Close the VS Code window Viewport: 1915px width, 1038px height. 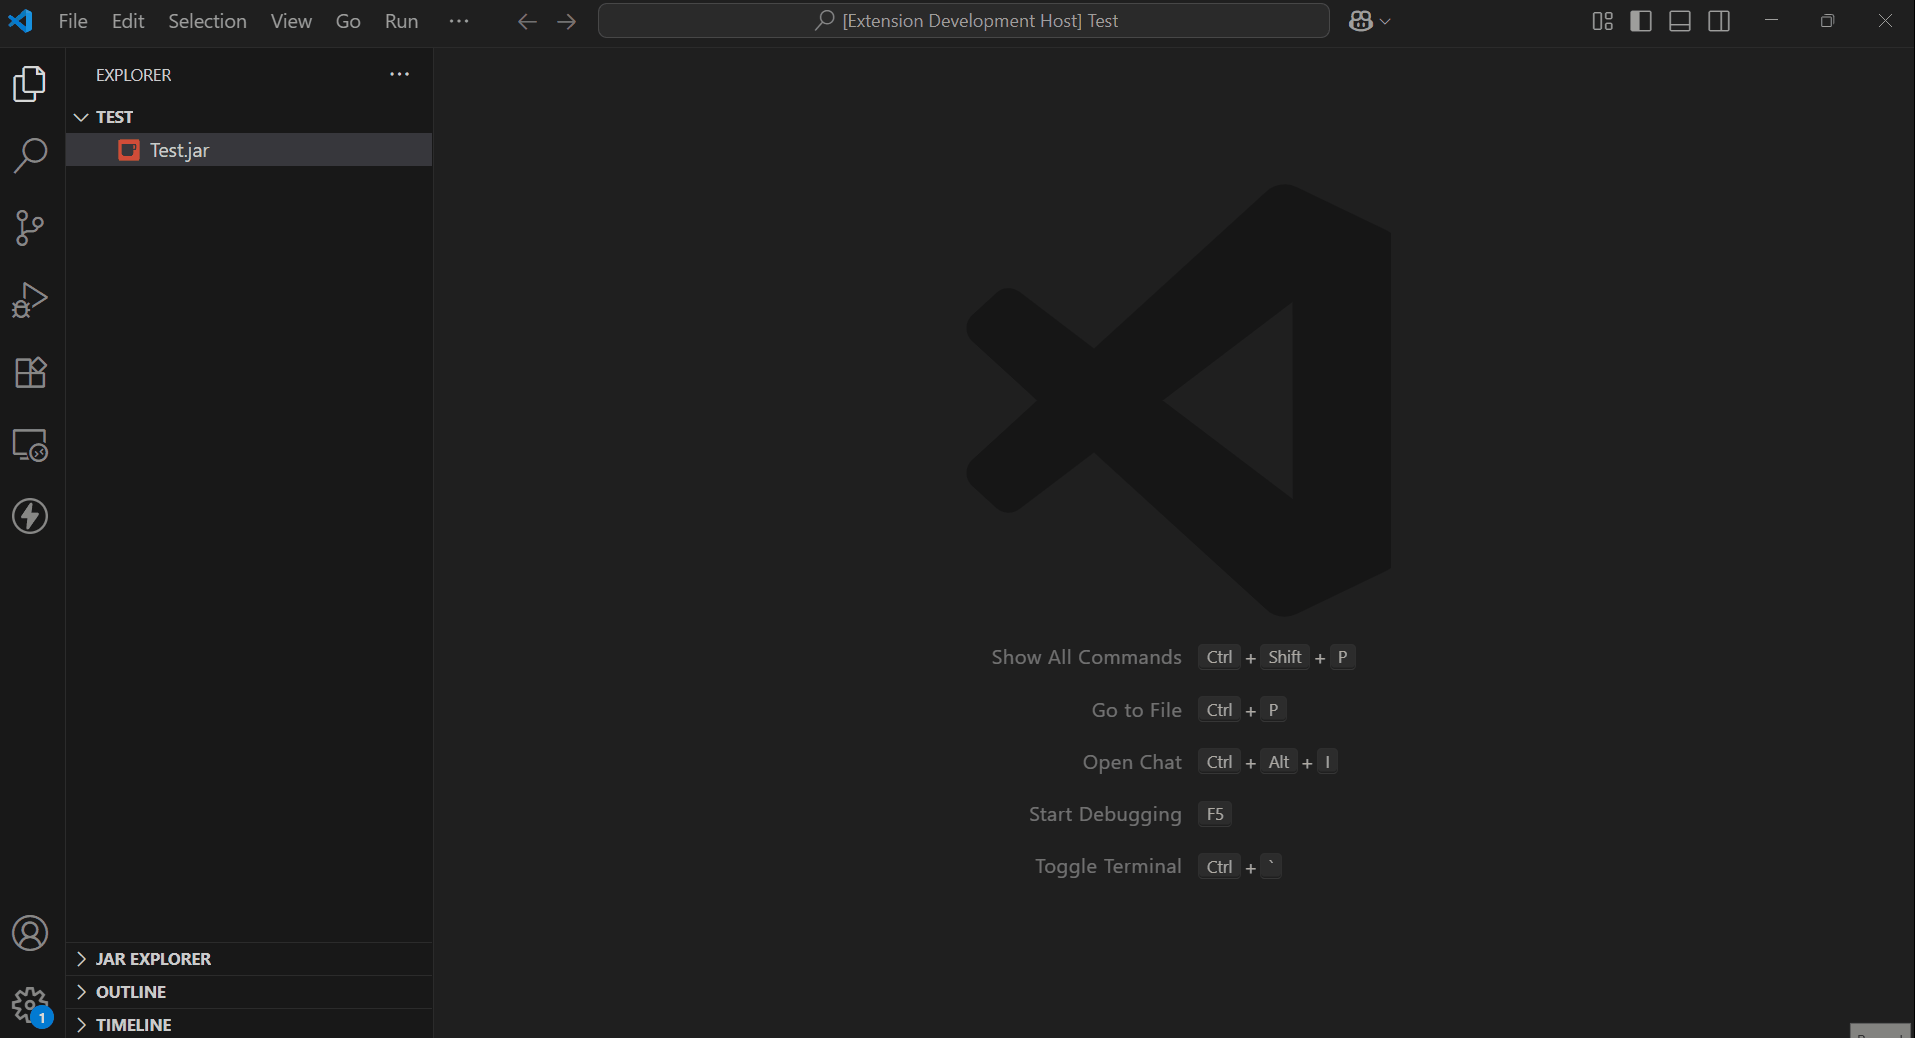(1885, 21)
